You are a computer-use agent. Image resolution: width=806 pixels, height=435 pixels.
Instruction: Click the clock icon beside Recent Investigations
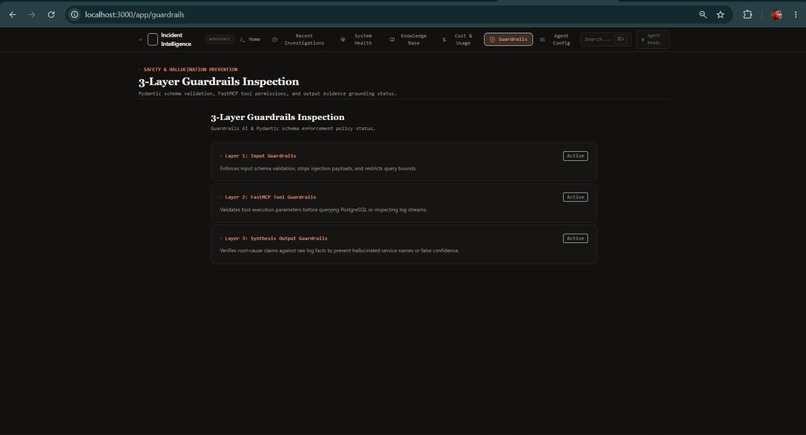(274, 40)
